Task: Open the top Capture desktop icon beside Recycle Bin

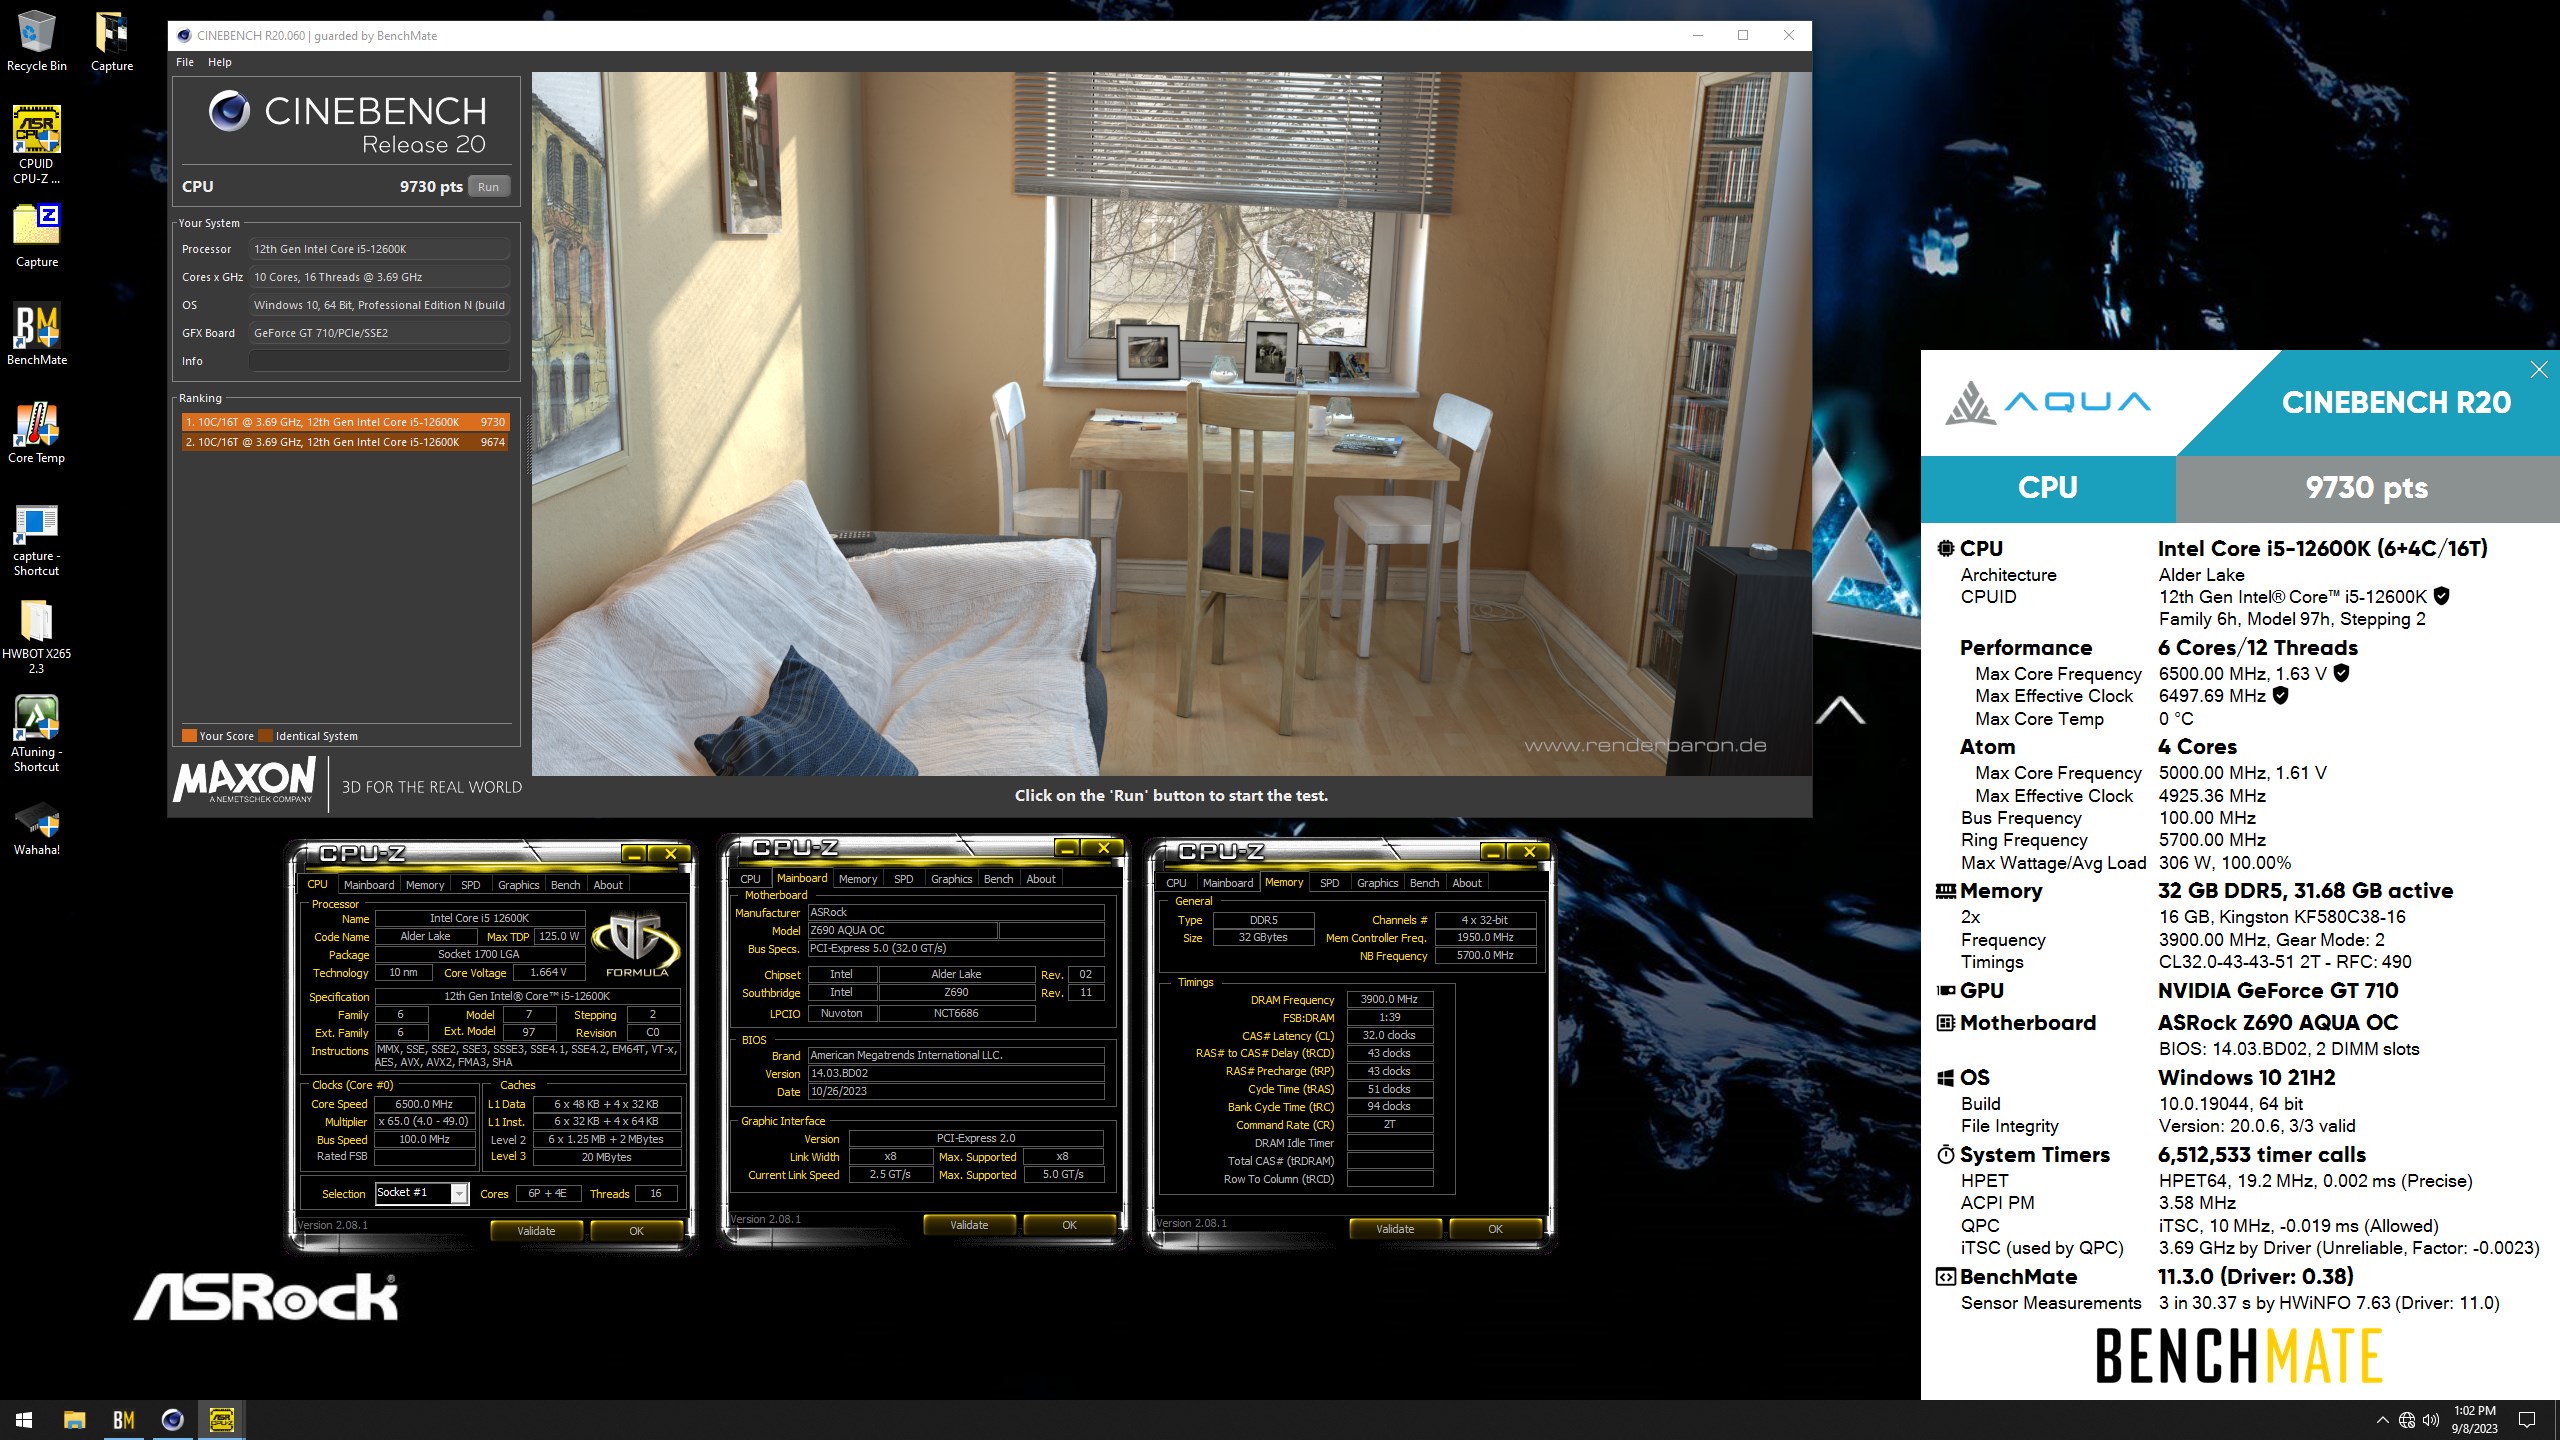Action: pyautogui.click(x=111, y=41)
